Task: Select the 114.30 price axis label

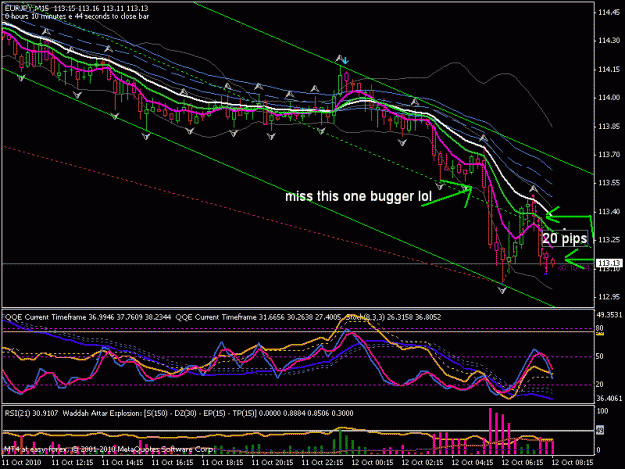Action: pos(609,41)
